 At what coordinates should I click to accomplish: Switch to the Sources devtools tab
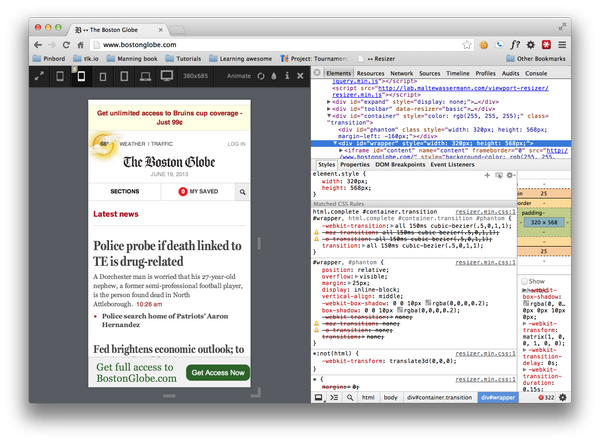[429, 73]
